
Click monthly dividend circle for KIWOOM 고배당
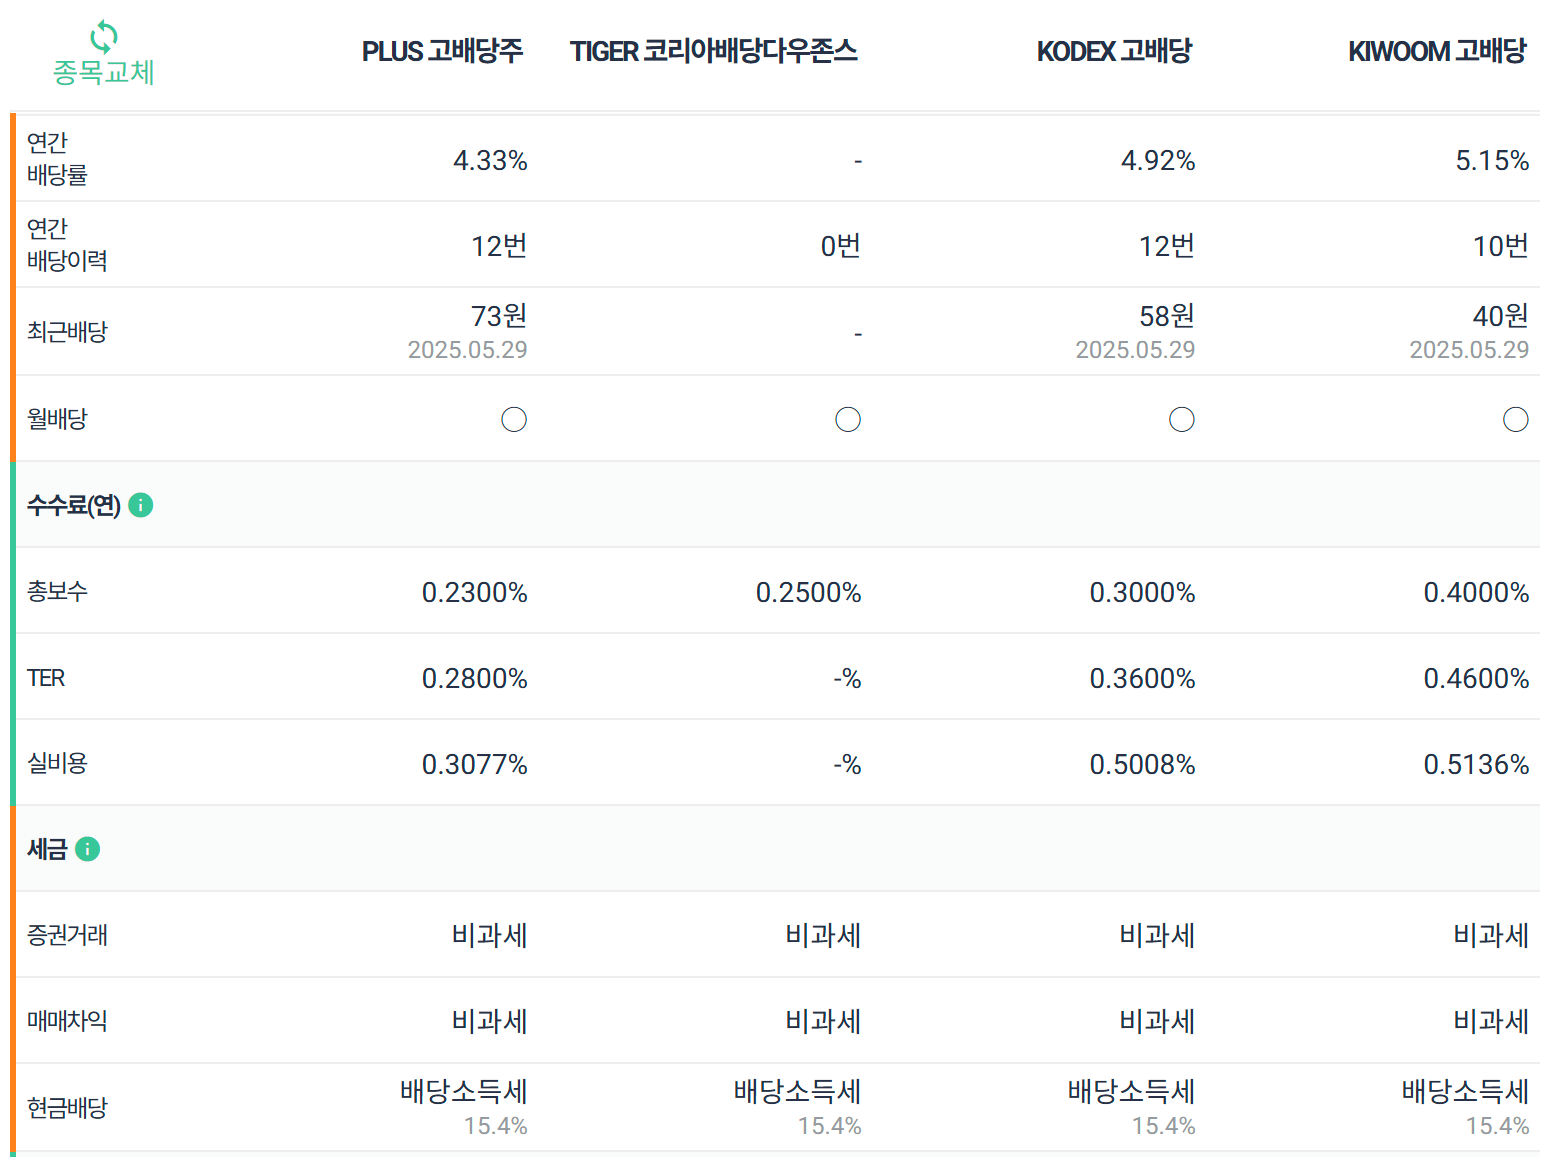point(1516,419)
